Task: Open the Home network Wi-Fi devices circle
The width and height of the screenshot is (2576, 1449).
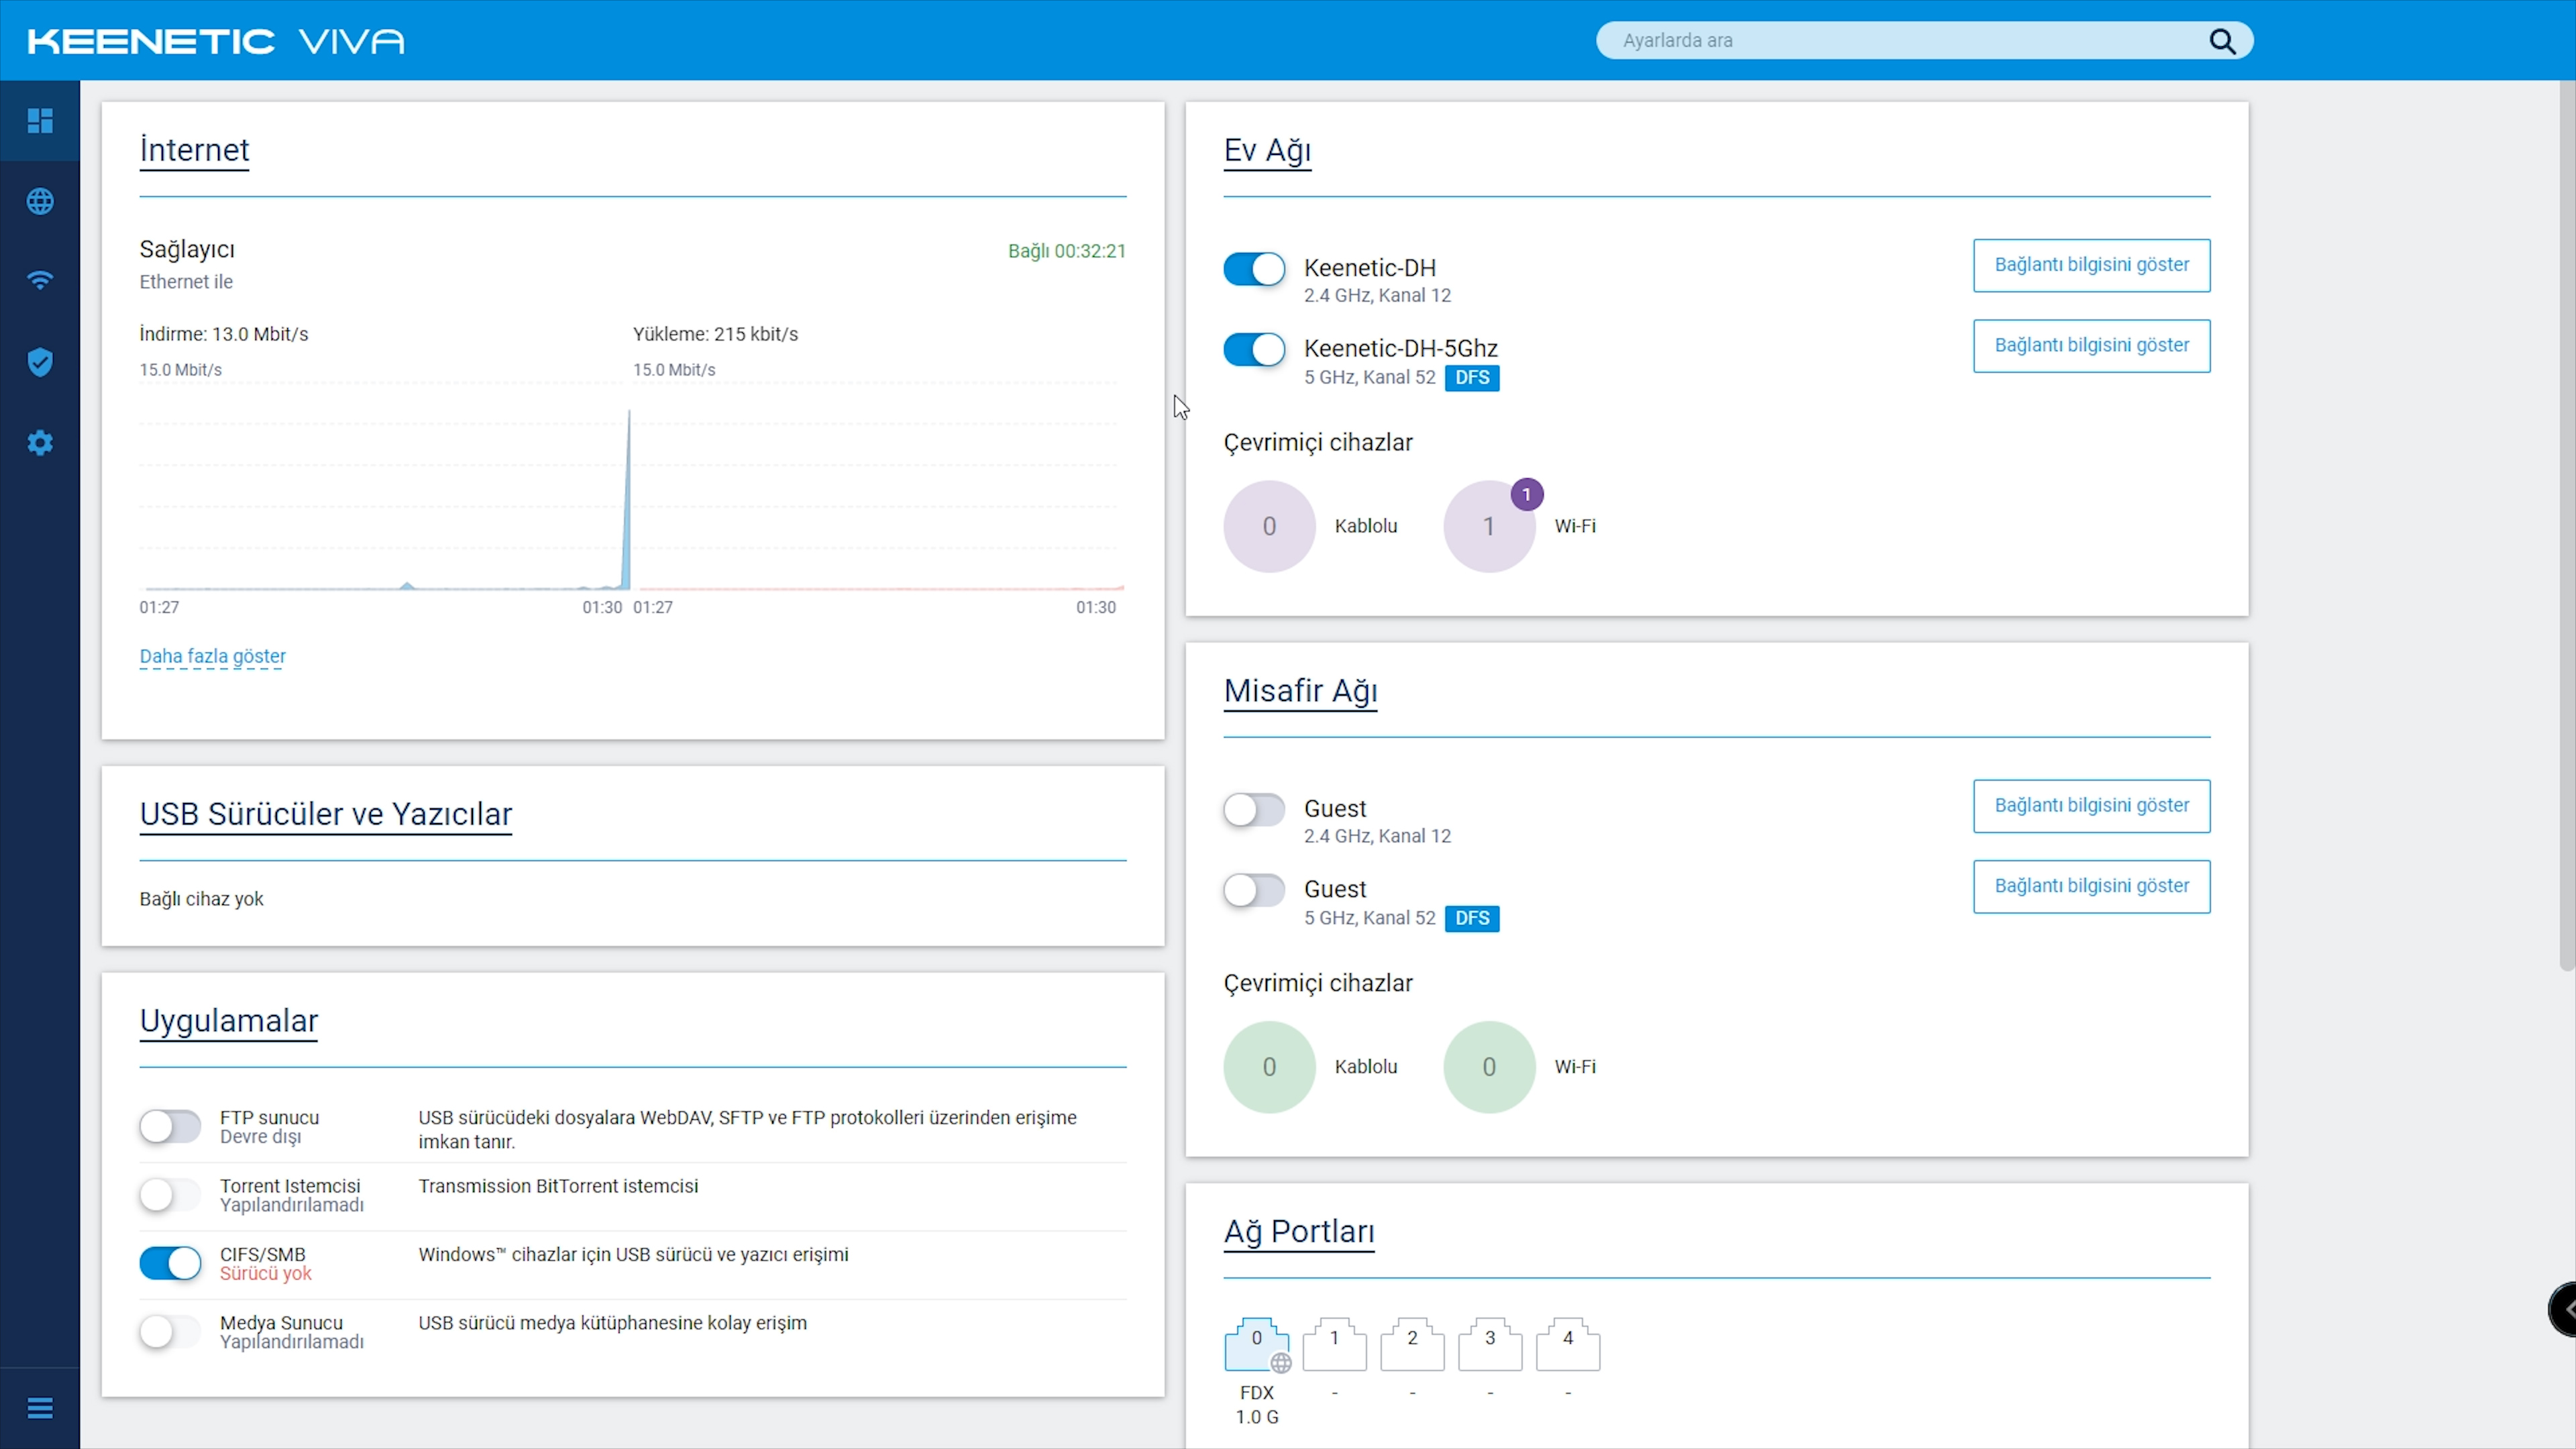Action: click(1489, 526)
